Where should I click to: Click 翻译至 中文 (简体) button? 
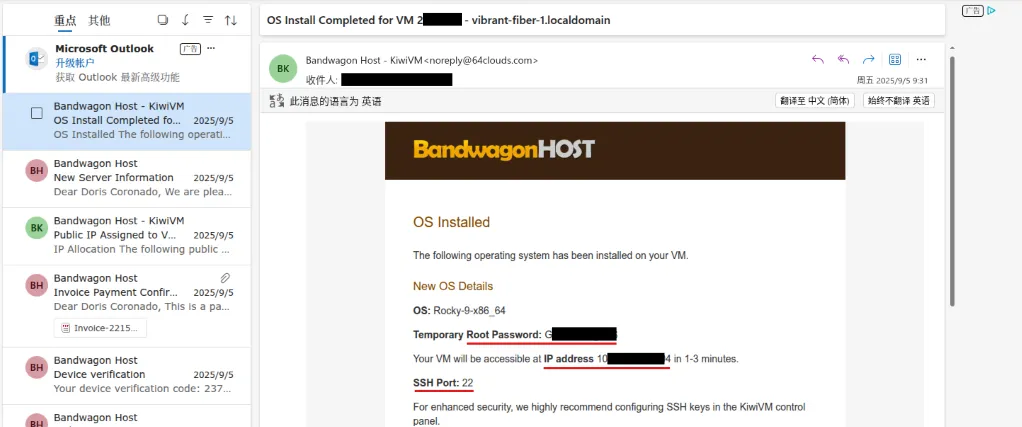pyautogui.click(x=815, y=101)
